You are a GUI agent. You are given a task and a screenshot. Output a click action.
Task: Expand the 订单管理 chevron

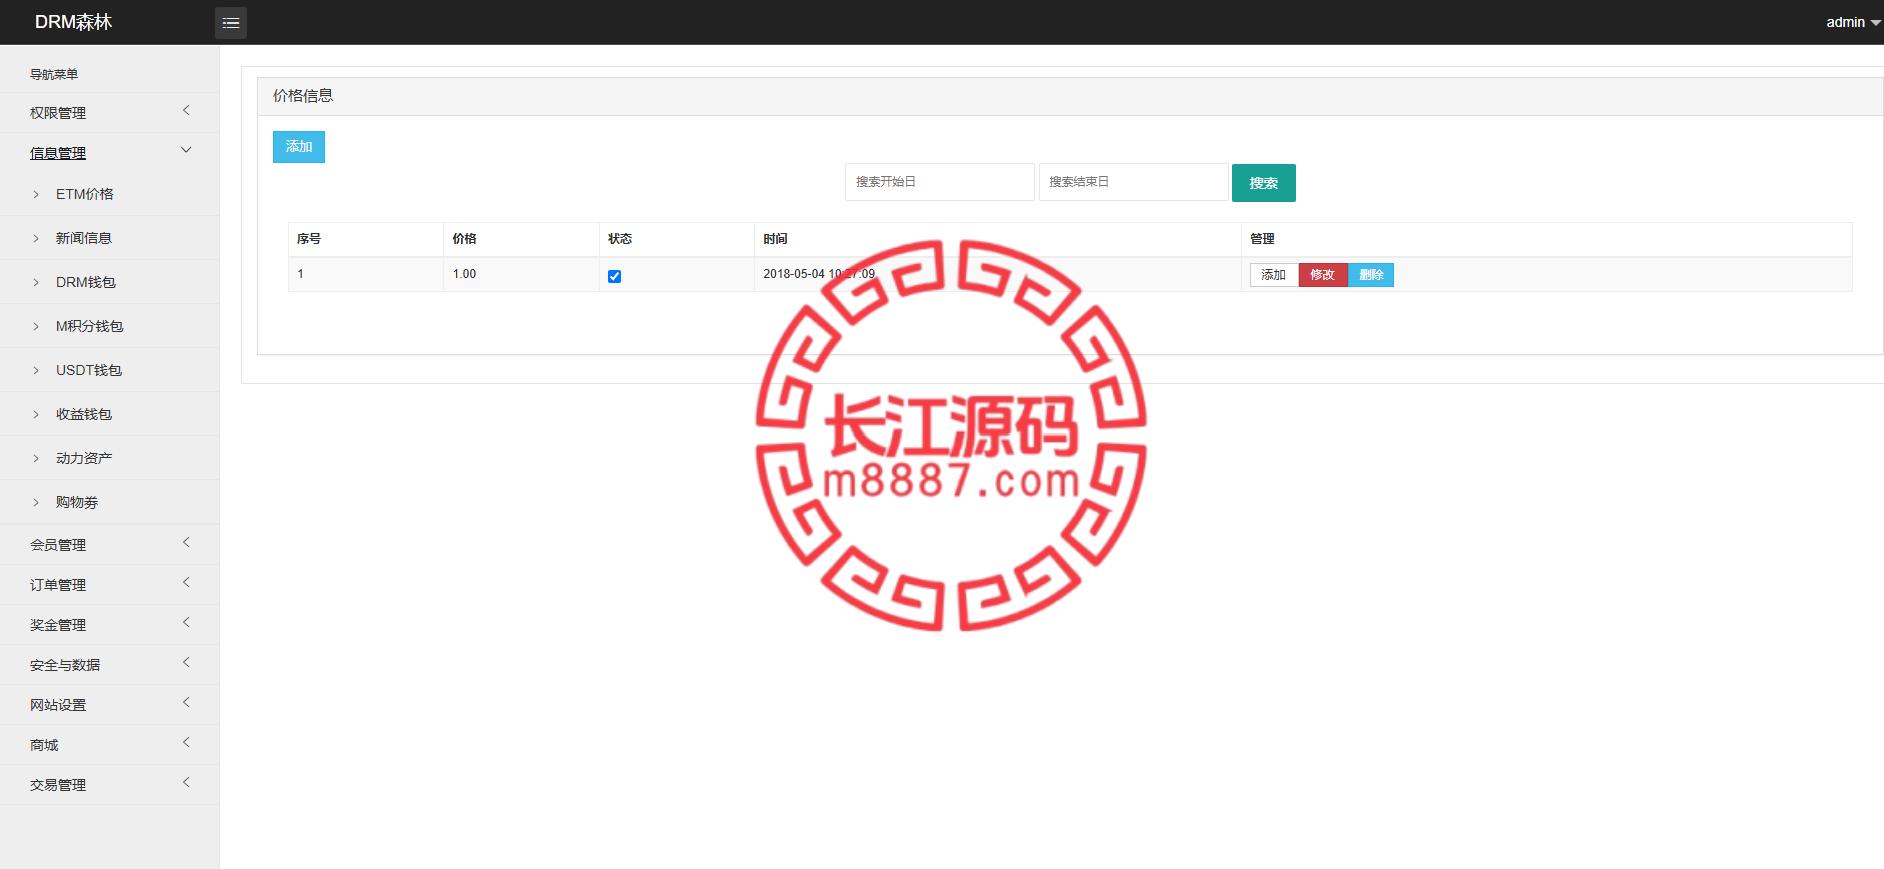pos(186,583)
